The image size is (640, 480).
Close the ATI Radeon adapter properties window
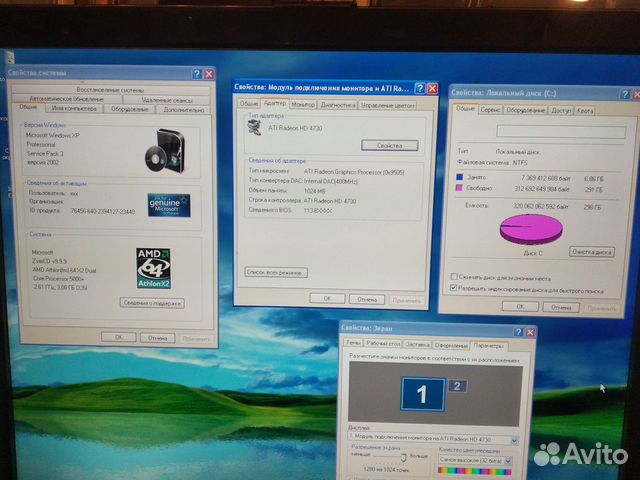point(432,88)
